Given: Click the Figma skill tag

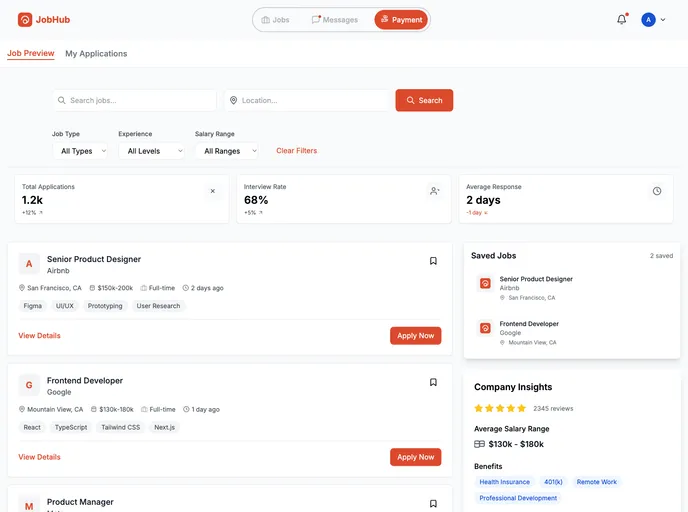Looking at the screenshot, I should pyautogui.click(x=33, y=306).
